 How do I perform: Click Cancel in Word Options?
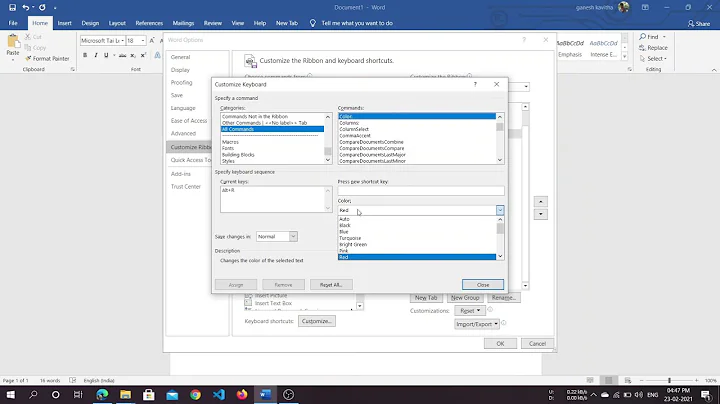[x=537, y=343]
